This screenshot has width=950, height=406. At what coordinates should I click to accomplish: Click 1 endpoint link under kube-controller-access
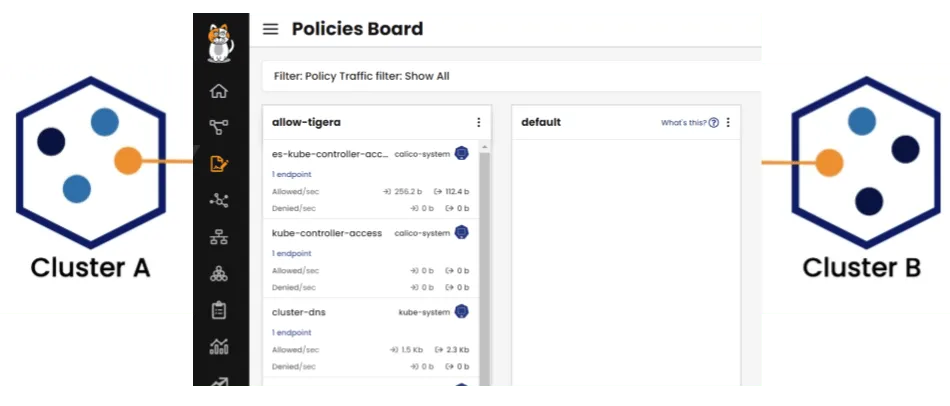click(291, 254)
